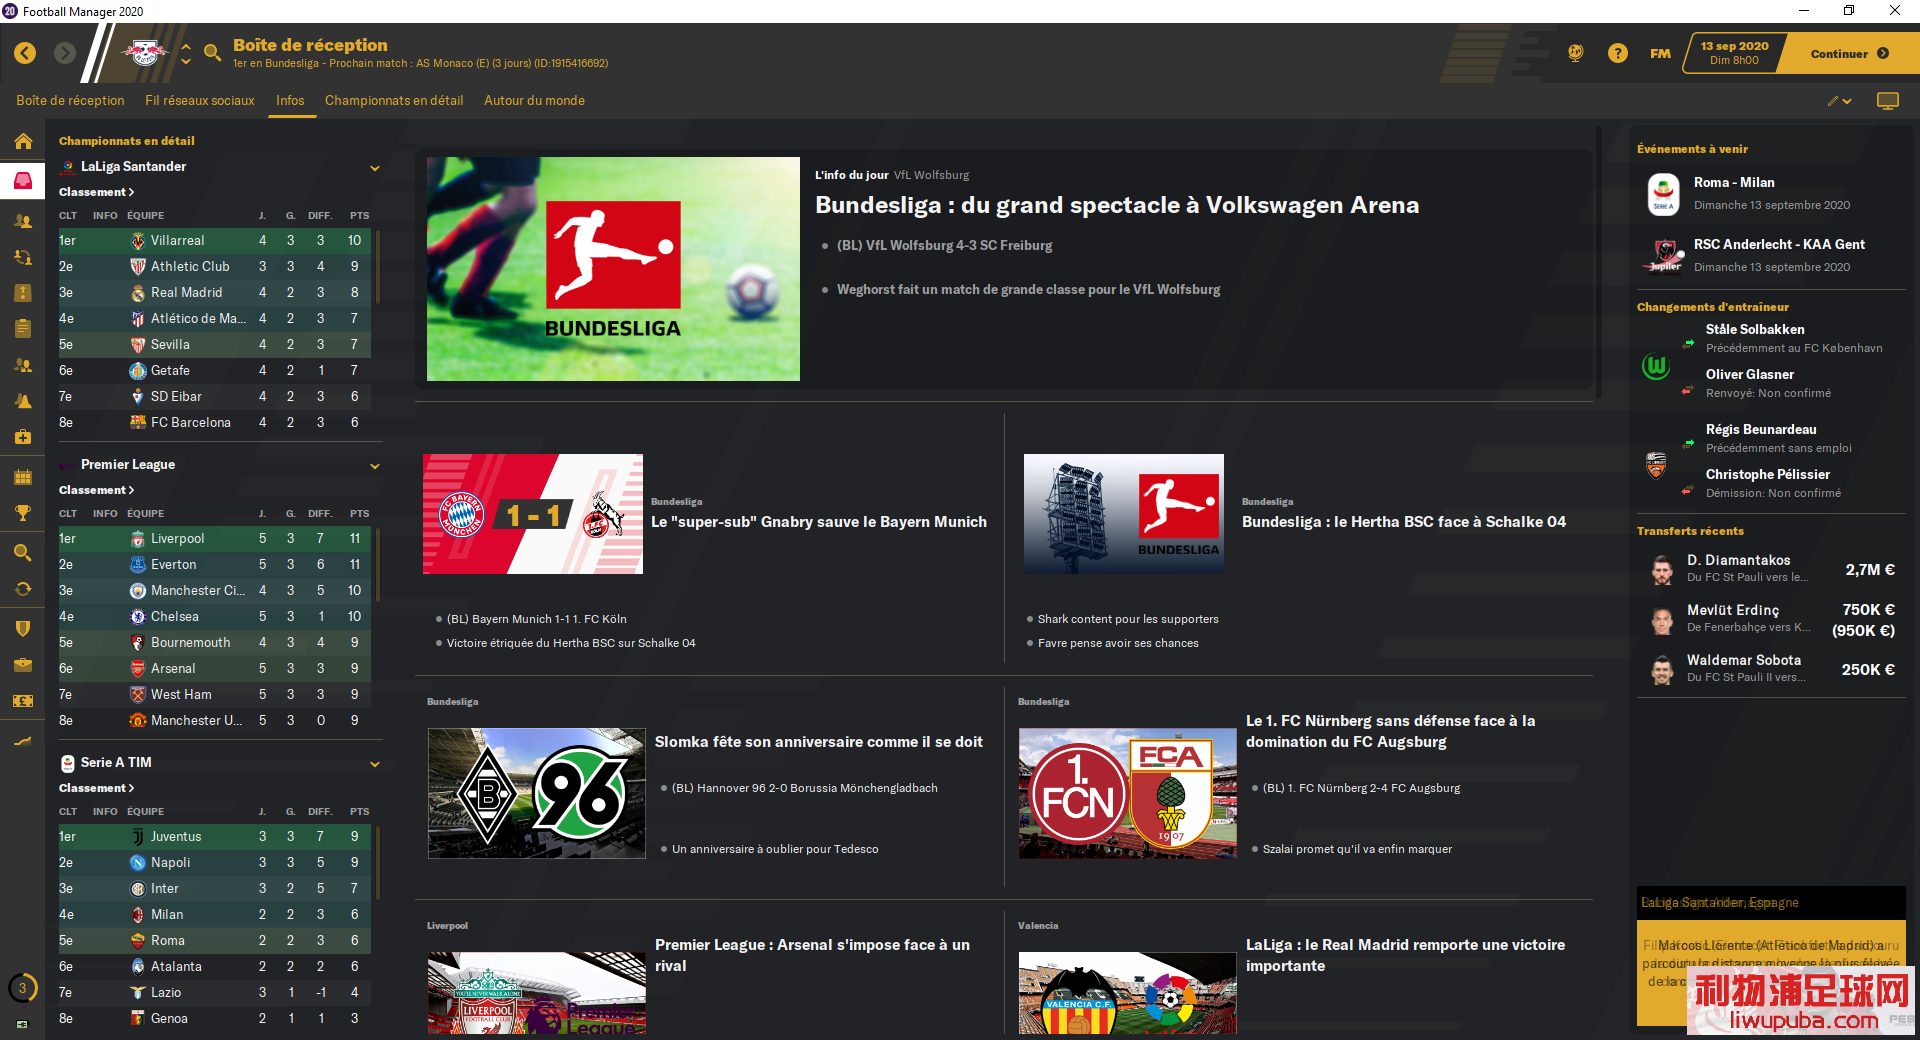This screenshot has height=1040, width=1920.
Task: Click the RB Leipzig club badge
Action: [x=145, y=53]
